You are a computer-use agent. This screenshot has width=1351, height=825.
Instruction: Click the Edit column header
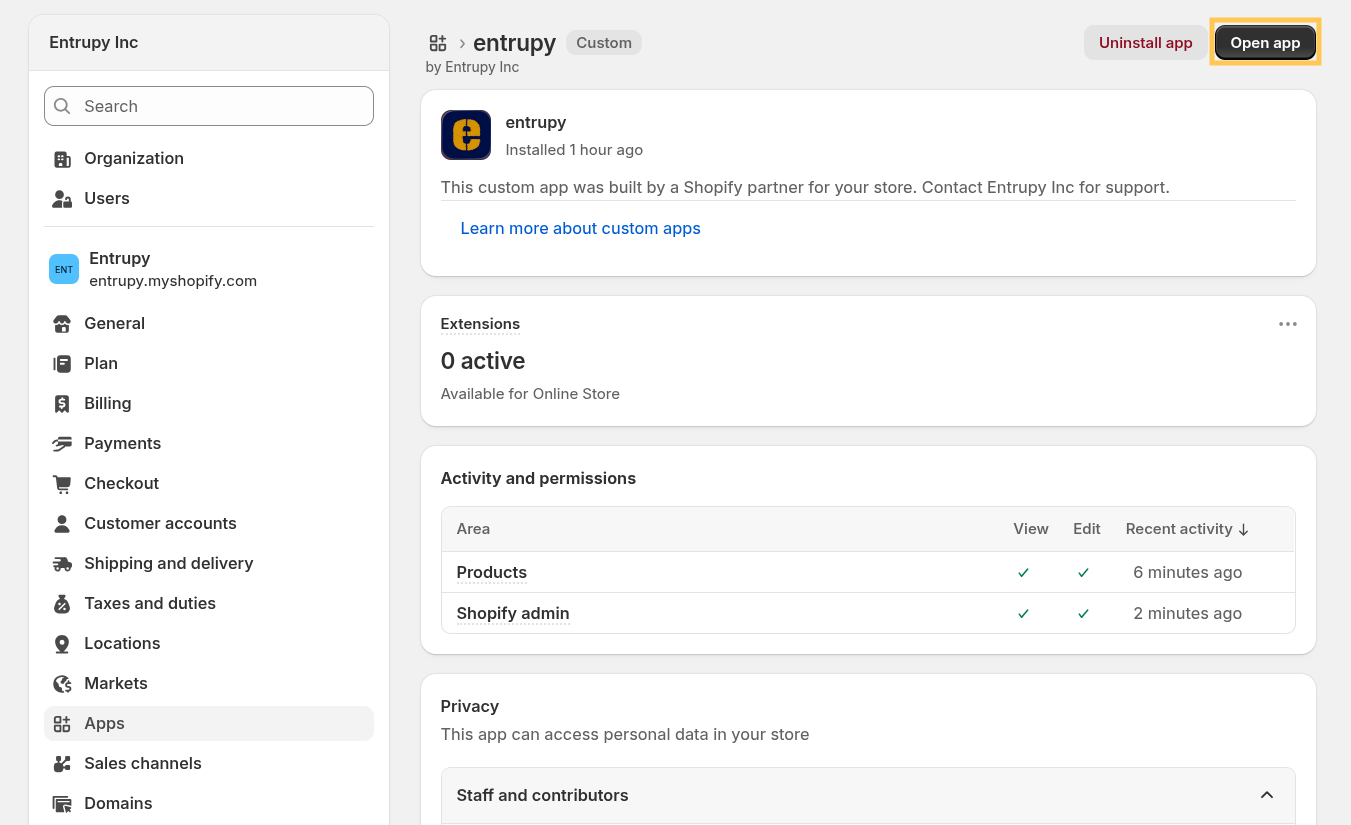[1087, 529]
